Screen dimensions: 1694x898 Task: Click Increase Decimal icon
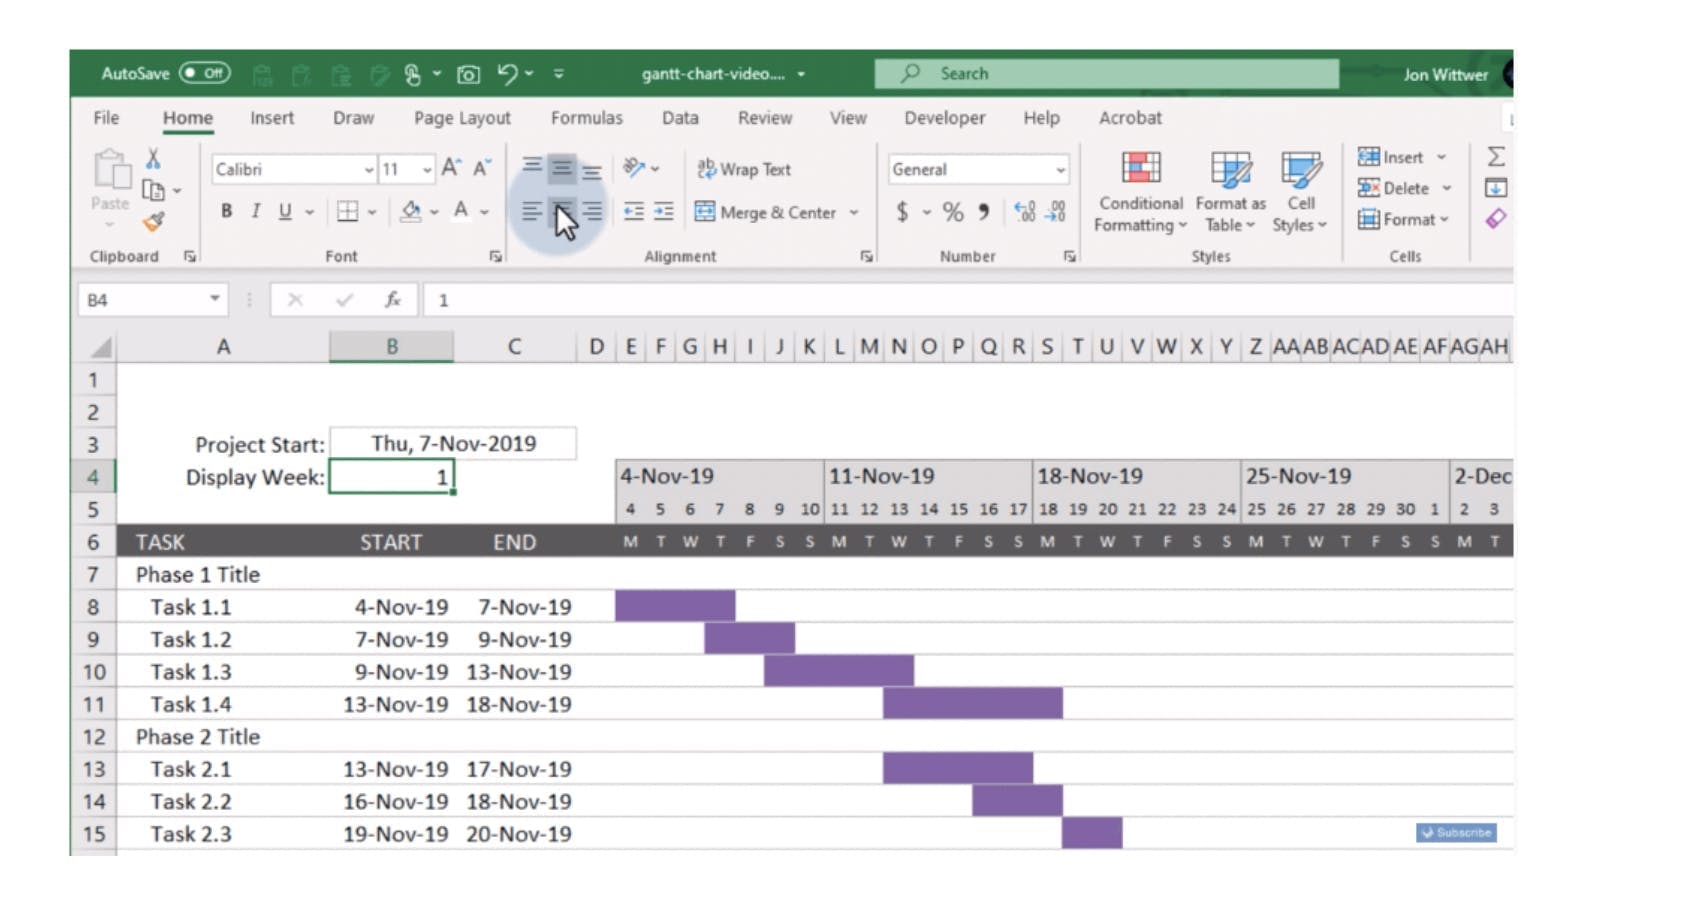point(1025,212)
